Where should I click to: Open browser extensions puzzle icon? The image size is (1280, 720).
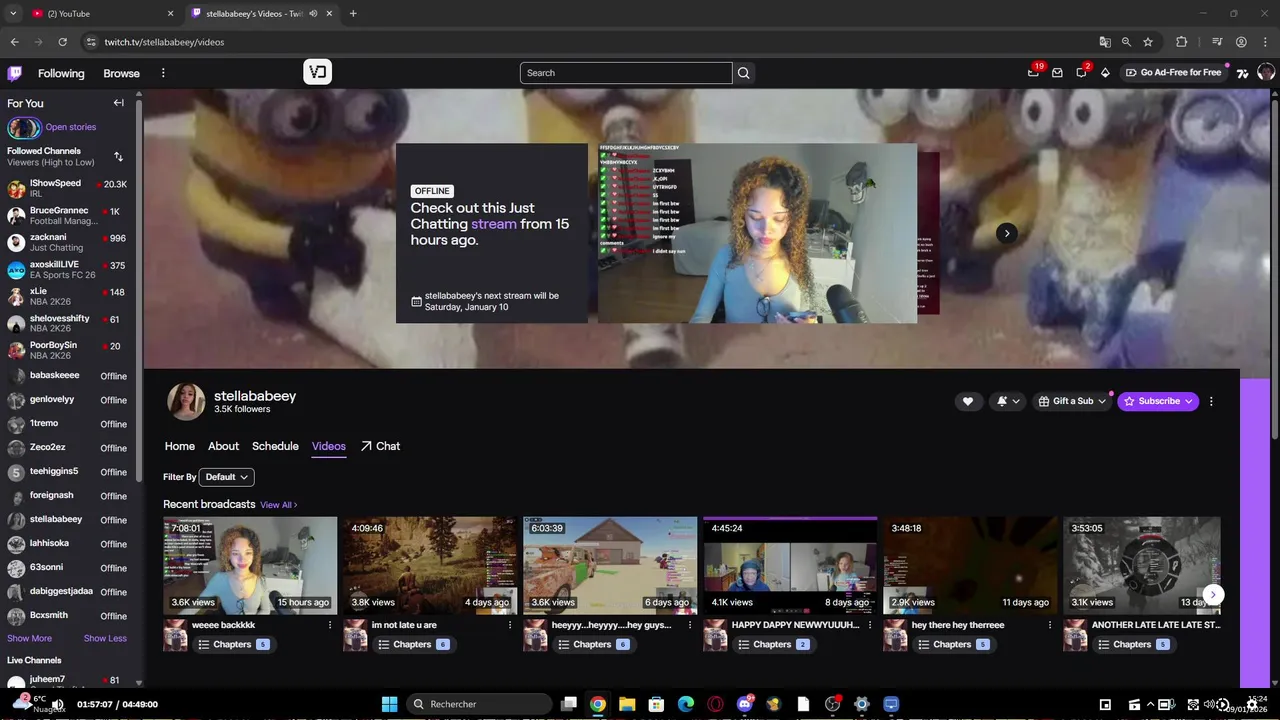1181,42
